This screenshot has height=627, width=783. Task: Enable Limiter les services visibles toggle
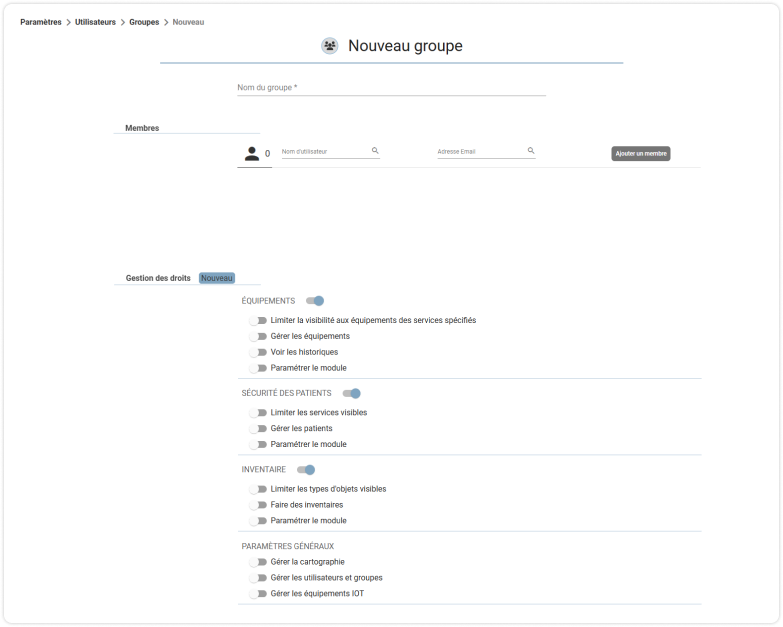coord(258,413)
